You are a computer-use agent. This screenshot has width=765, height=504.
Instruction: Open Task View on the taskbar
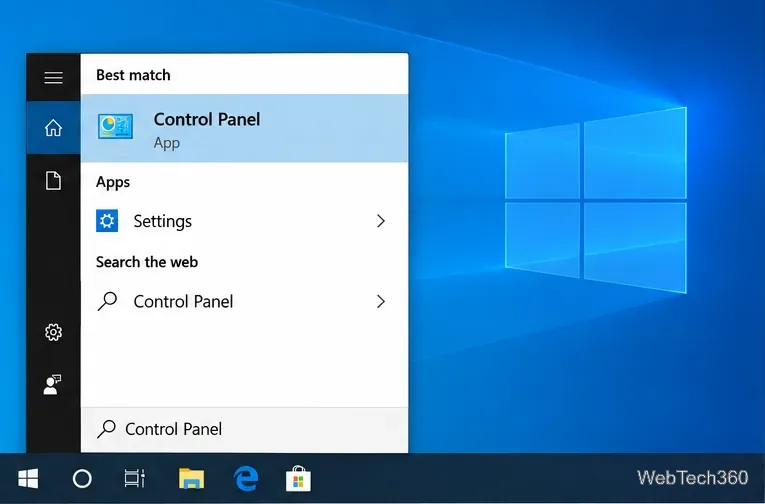click(x=134, y=479)
